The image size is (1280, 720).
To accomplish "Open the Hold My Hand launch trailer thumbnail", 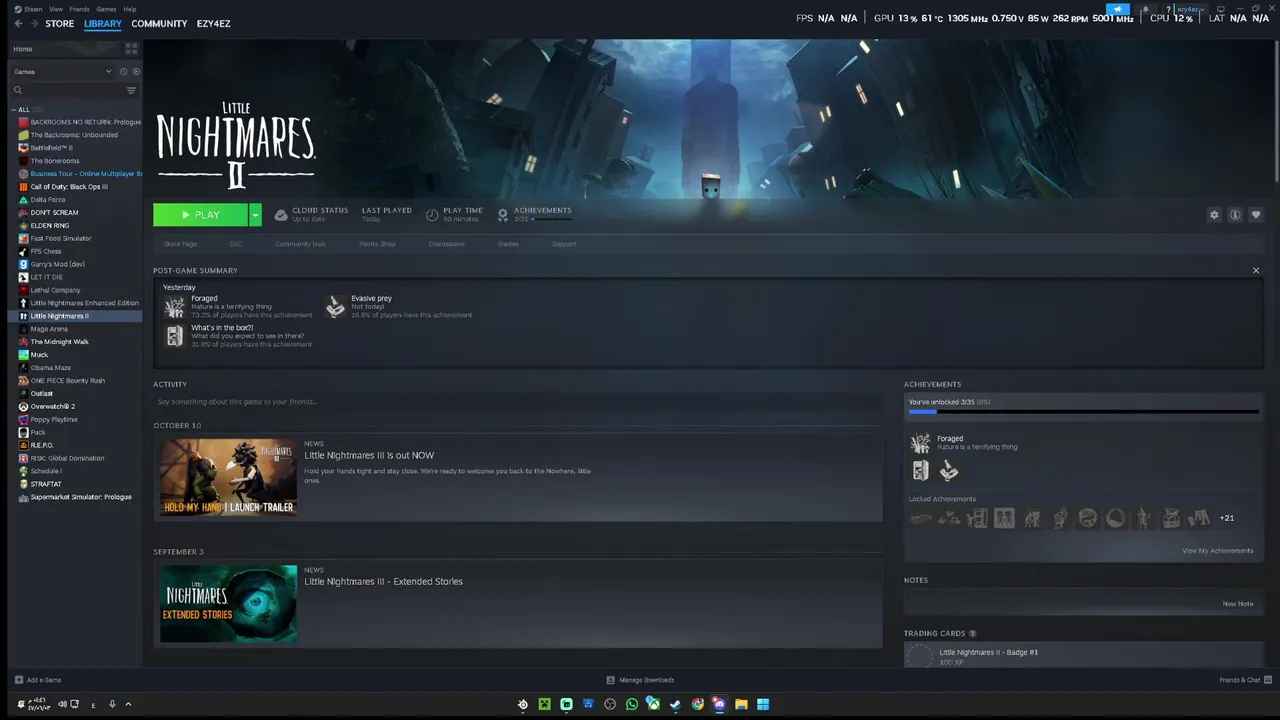I will coord(229,477).
